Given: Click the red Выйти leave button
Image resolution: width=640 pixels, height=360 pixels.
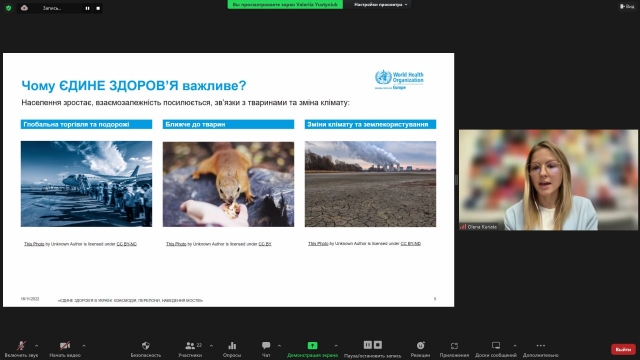Looking at the screenshot, I should tap(623, 349).
